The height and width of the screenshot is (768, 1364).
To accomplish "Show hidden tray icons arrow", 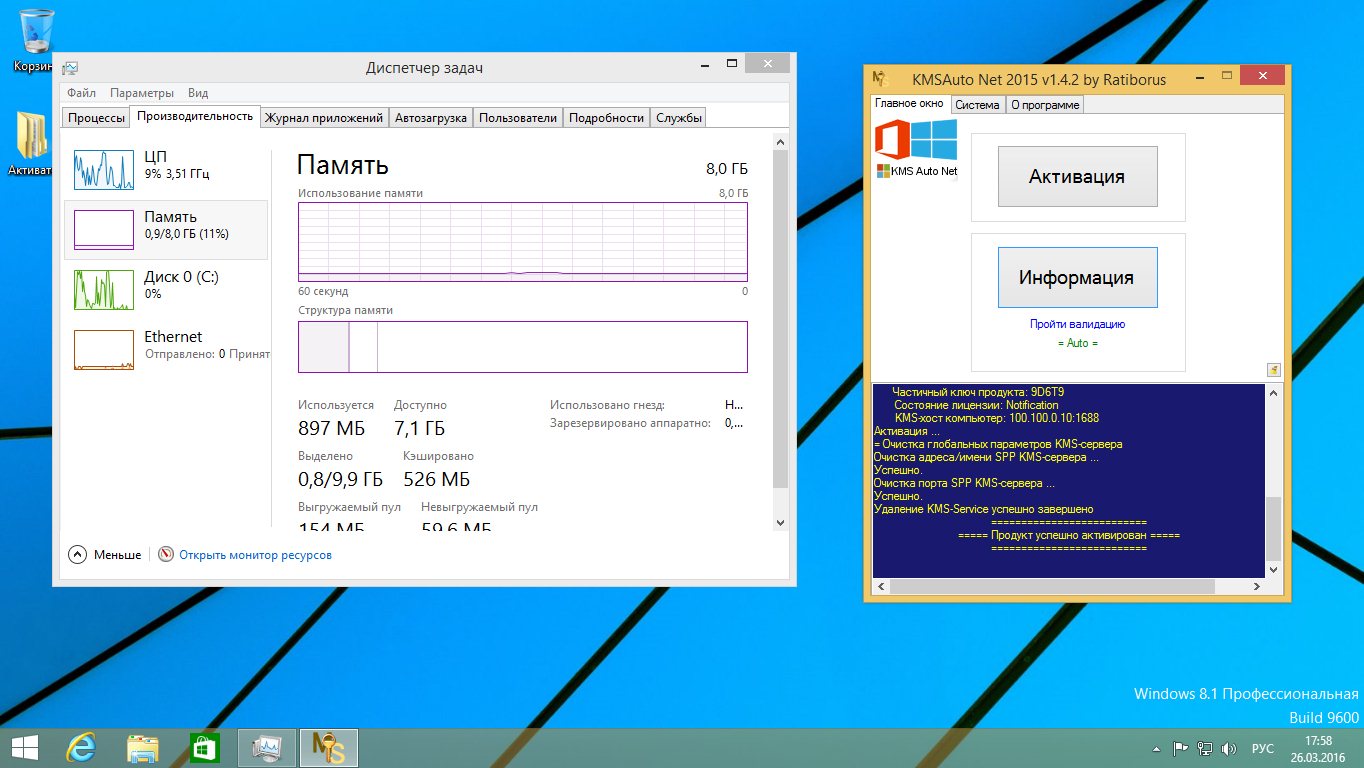I will pyautogui.click(x=1157, y=748).
